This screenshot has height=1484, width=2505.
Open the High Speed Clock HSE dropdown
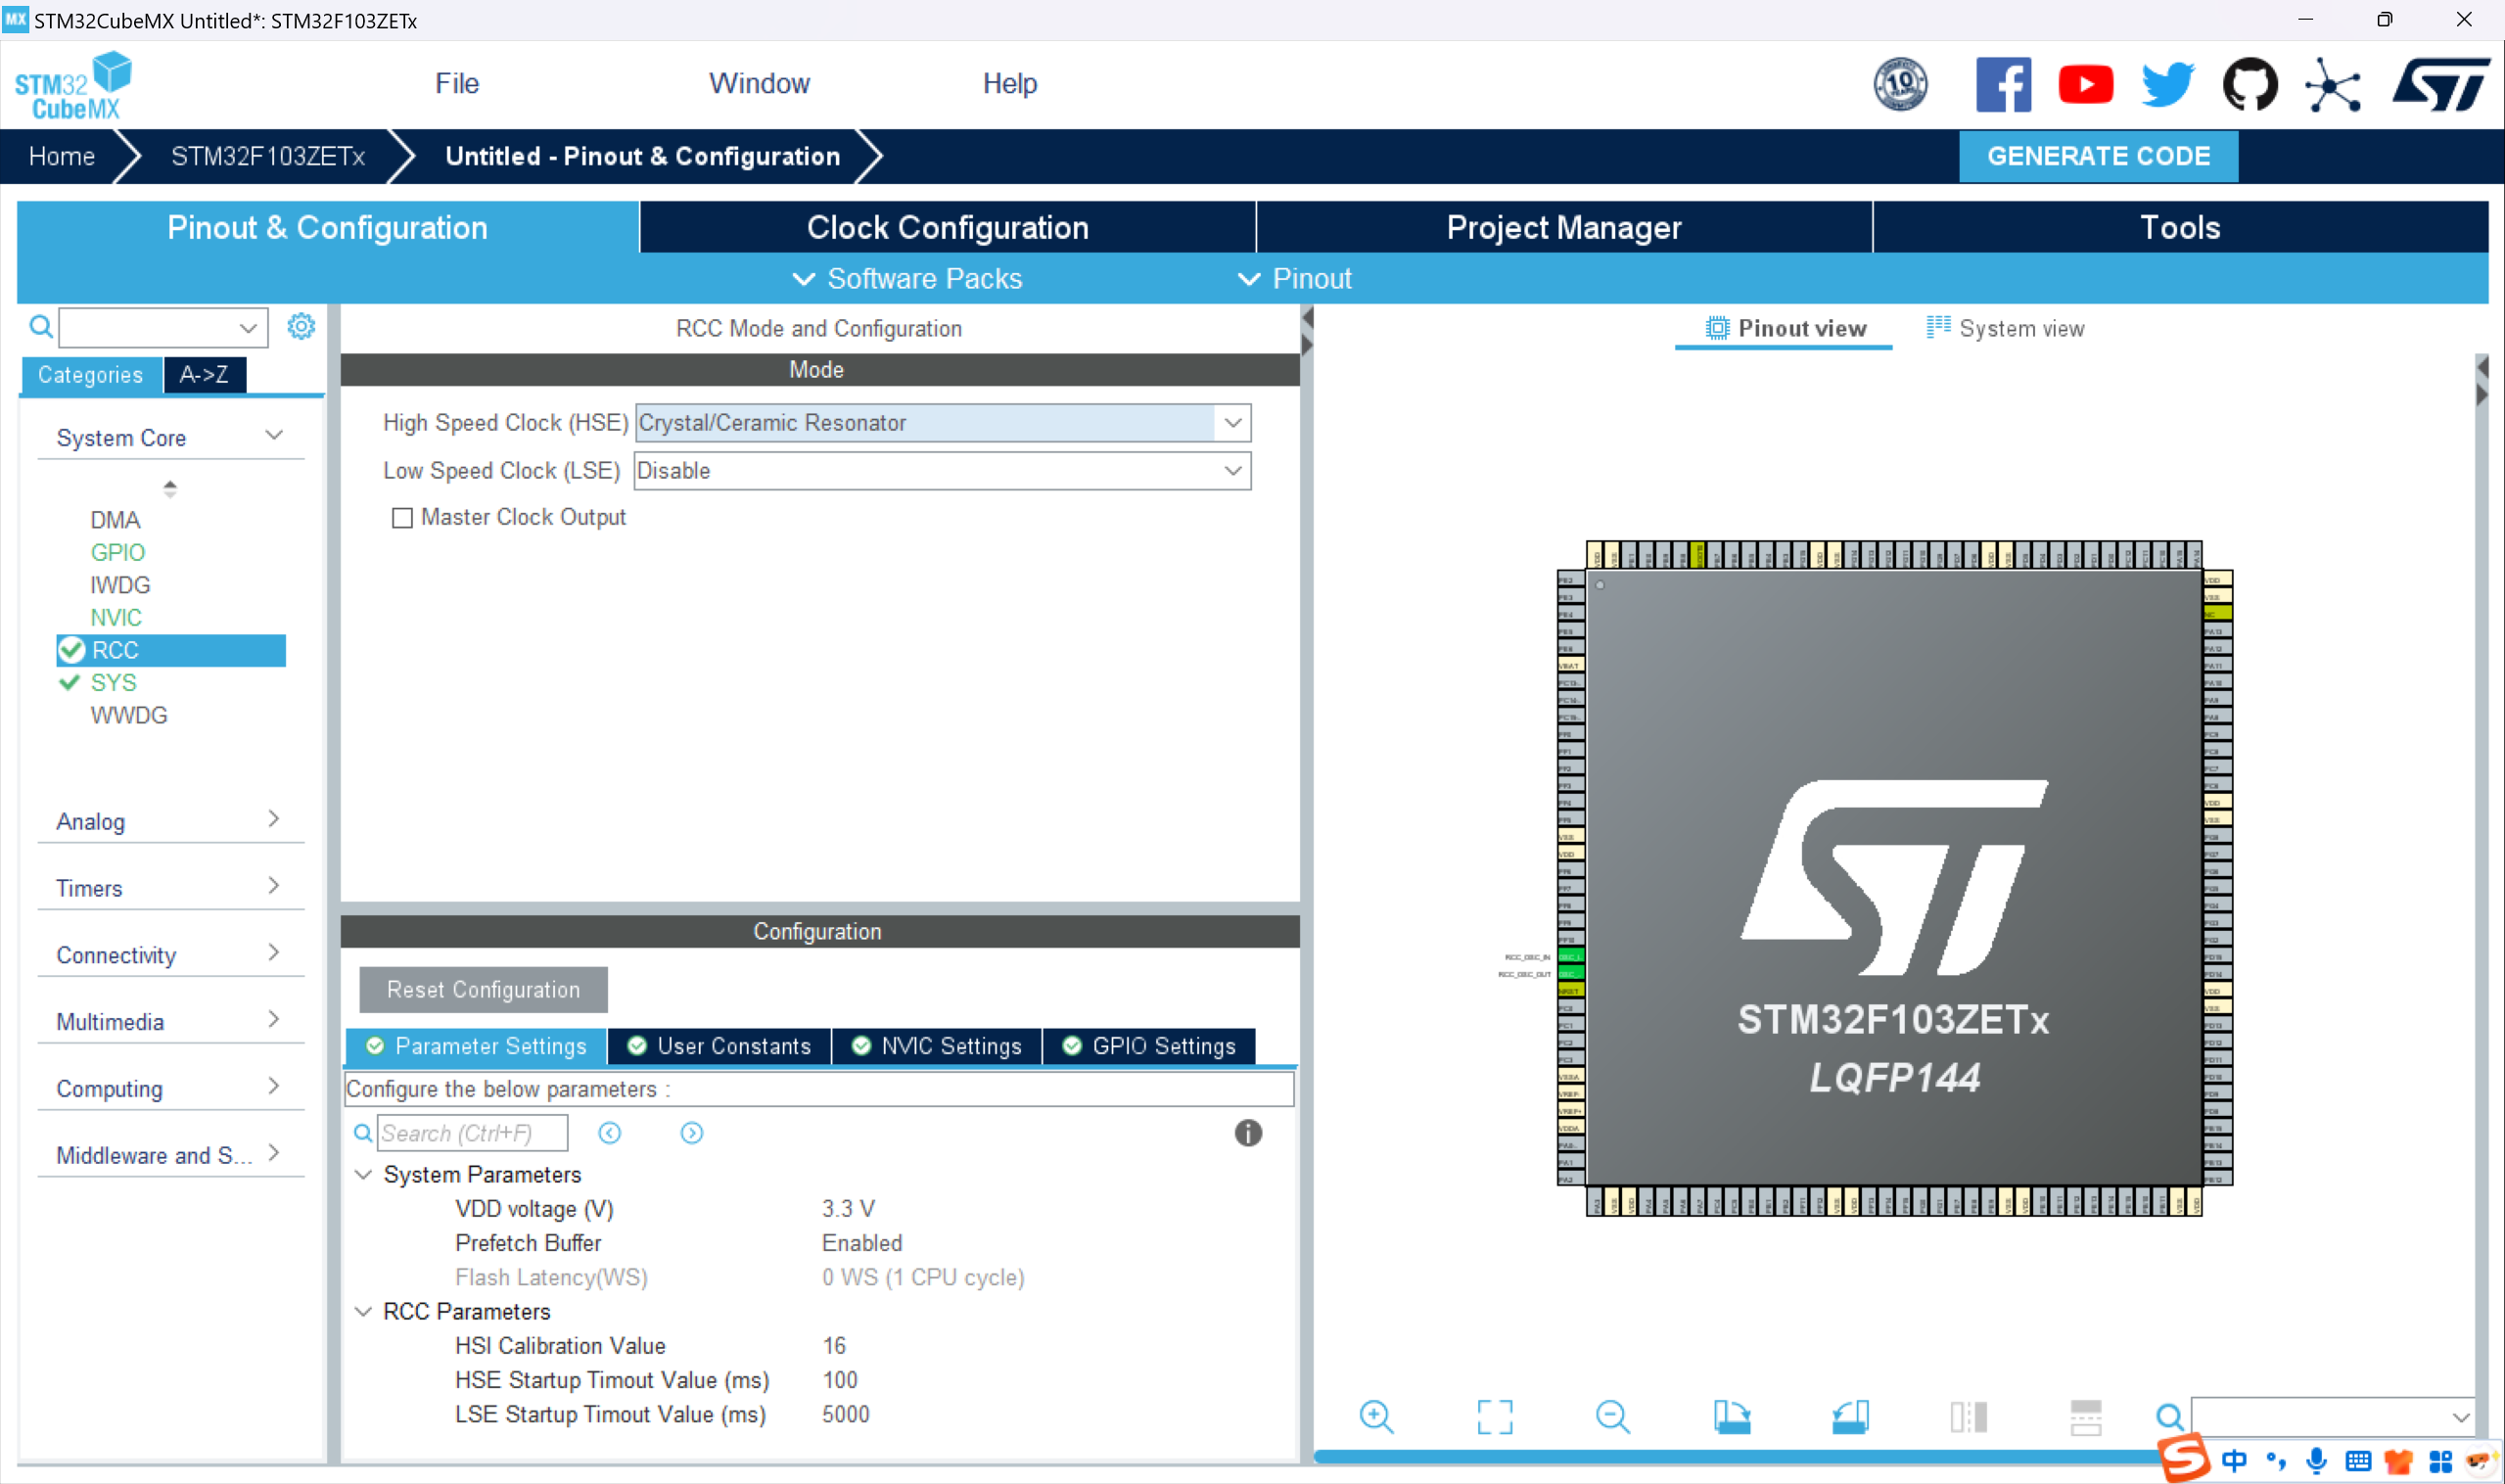pos(1233,423)
